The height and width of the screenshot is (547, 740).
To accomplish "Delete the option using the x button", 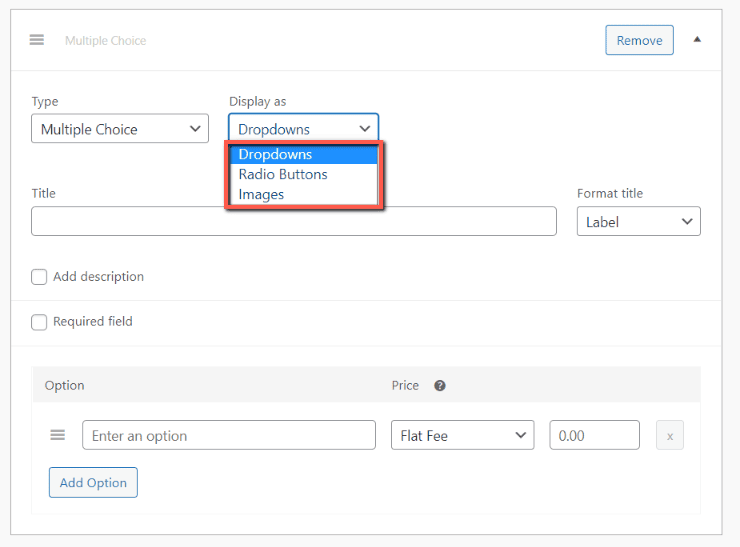I will [x=670, y=436].
